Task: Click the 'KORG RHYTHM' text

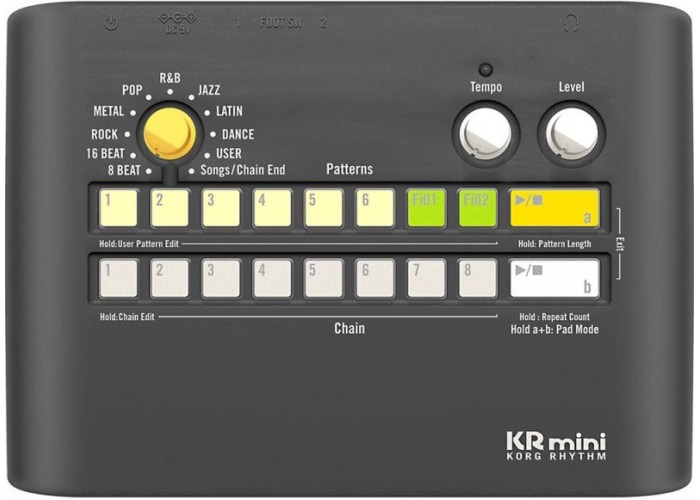Action: point(557,457)
